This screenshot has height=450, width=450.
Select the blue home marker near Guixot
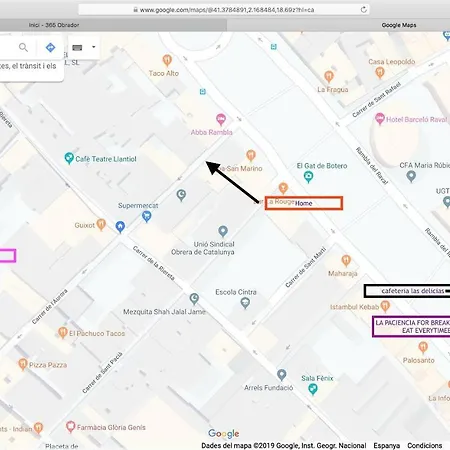[120, 227]
